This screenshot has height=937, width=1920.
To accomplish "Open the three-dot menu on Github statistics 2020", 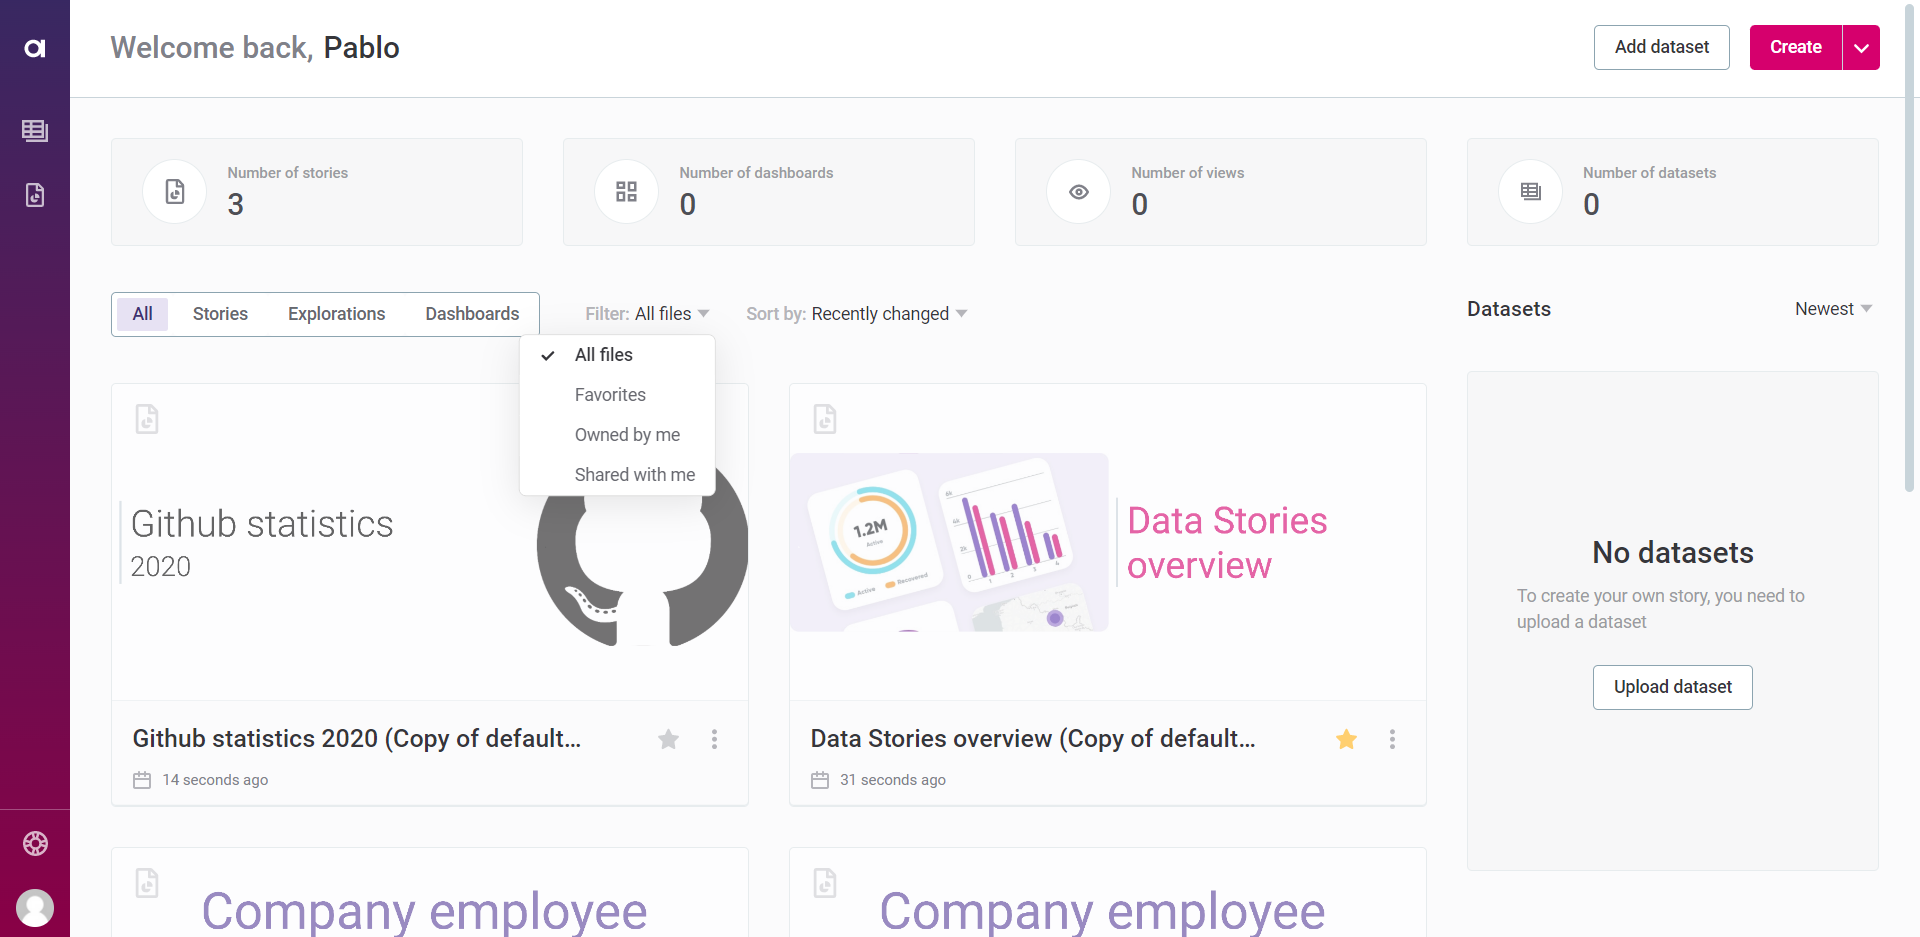I will coord(714,739).
